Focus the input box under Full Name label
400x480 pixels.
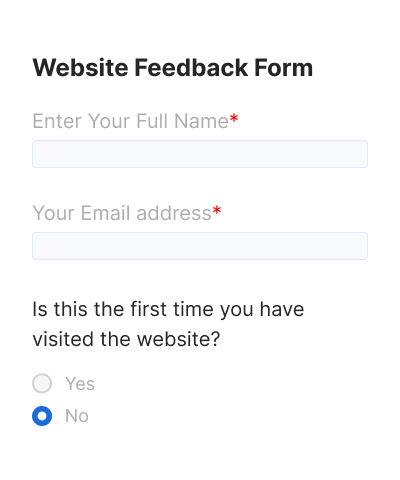click(200, 154)
